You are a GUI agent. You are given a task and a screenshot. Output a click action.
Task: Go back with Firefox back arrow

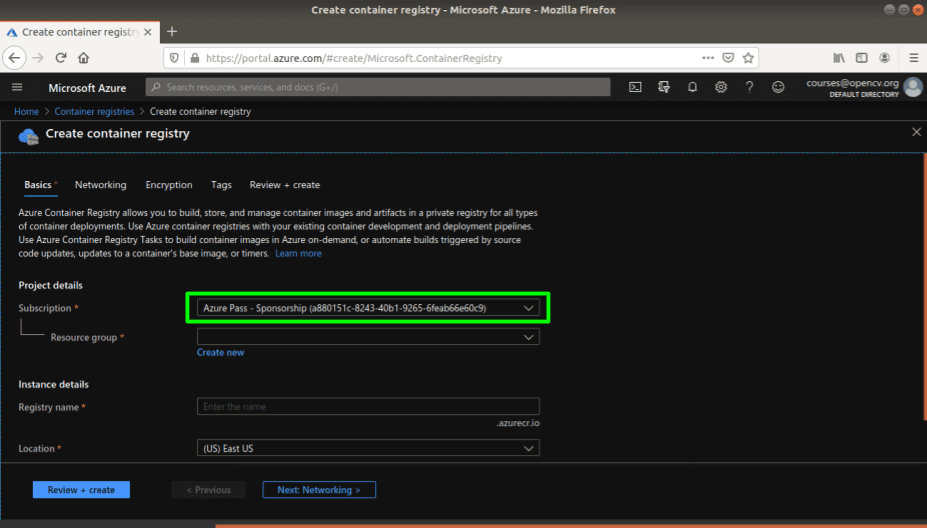click(x=14, y=58)
